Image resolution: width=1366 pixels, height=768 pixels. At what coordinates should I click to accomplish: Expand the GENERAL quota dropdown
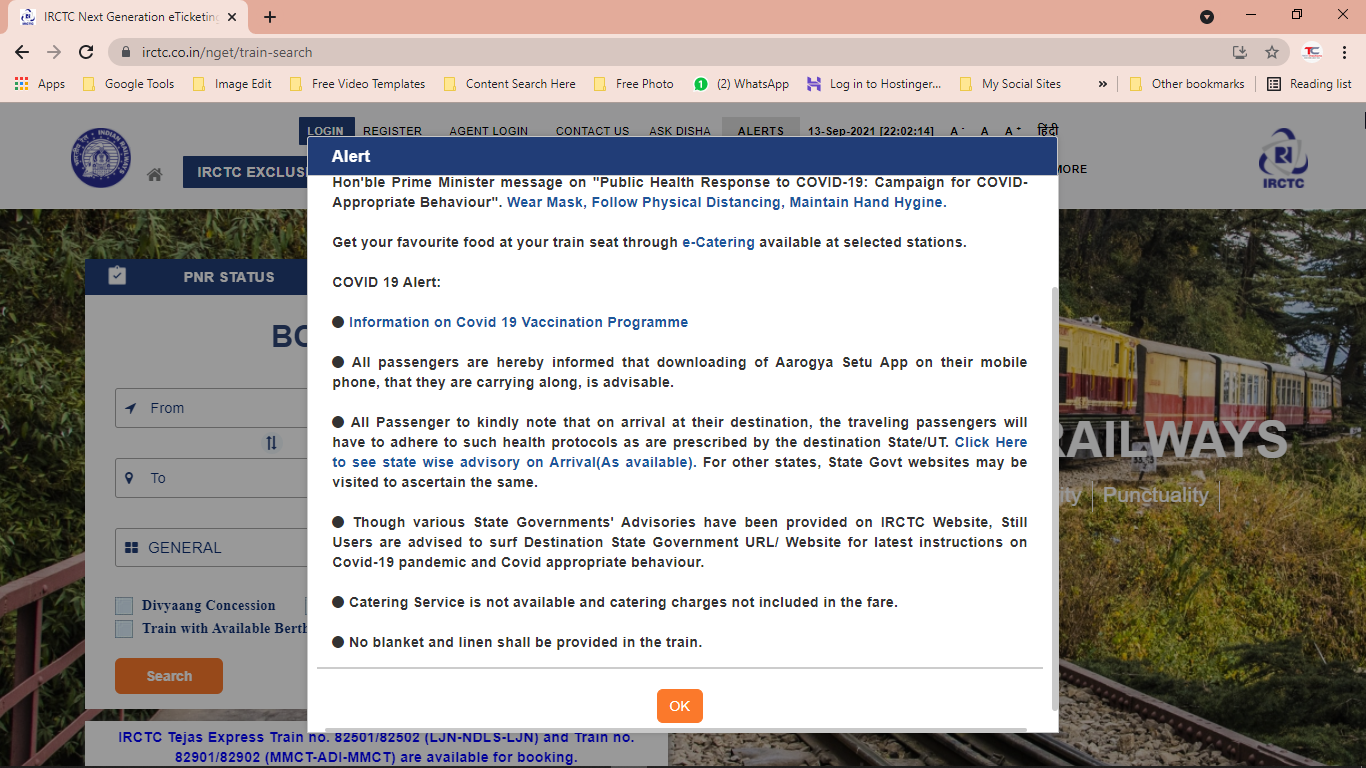pos(211,548)
